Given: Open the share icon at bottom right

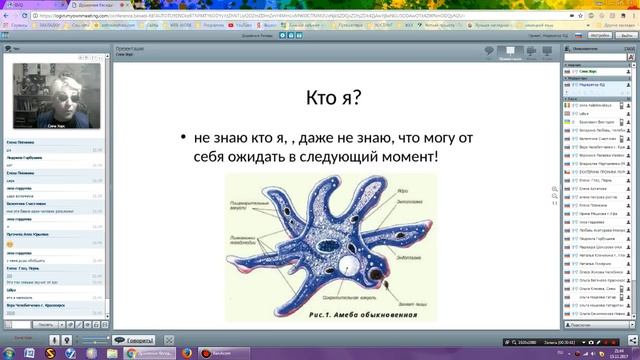Looking at the screenshot, I should click(x=632, y=340).
